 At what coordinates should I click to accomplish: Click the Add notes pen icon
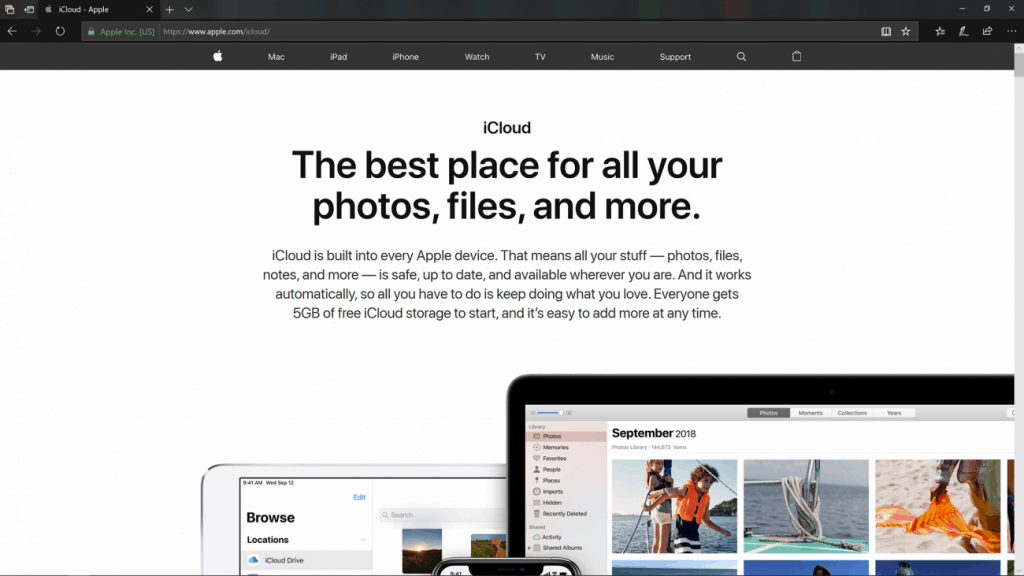pos(963,31)
